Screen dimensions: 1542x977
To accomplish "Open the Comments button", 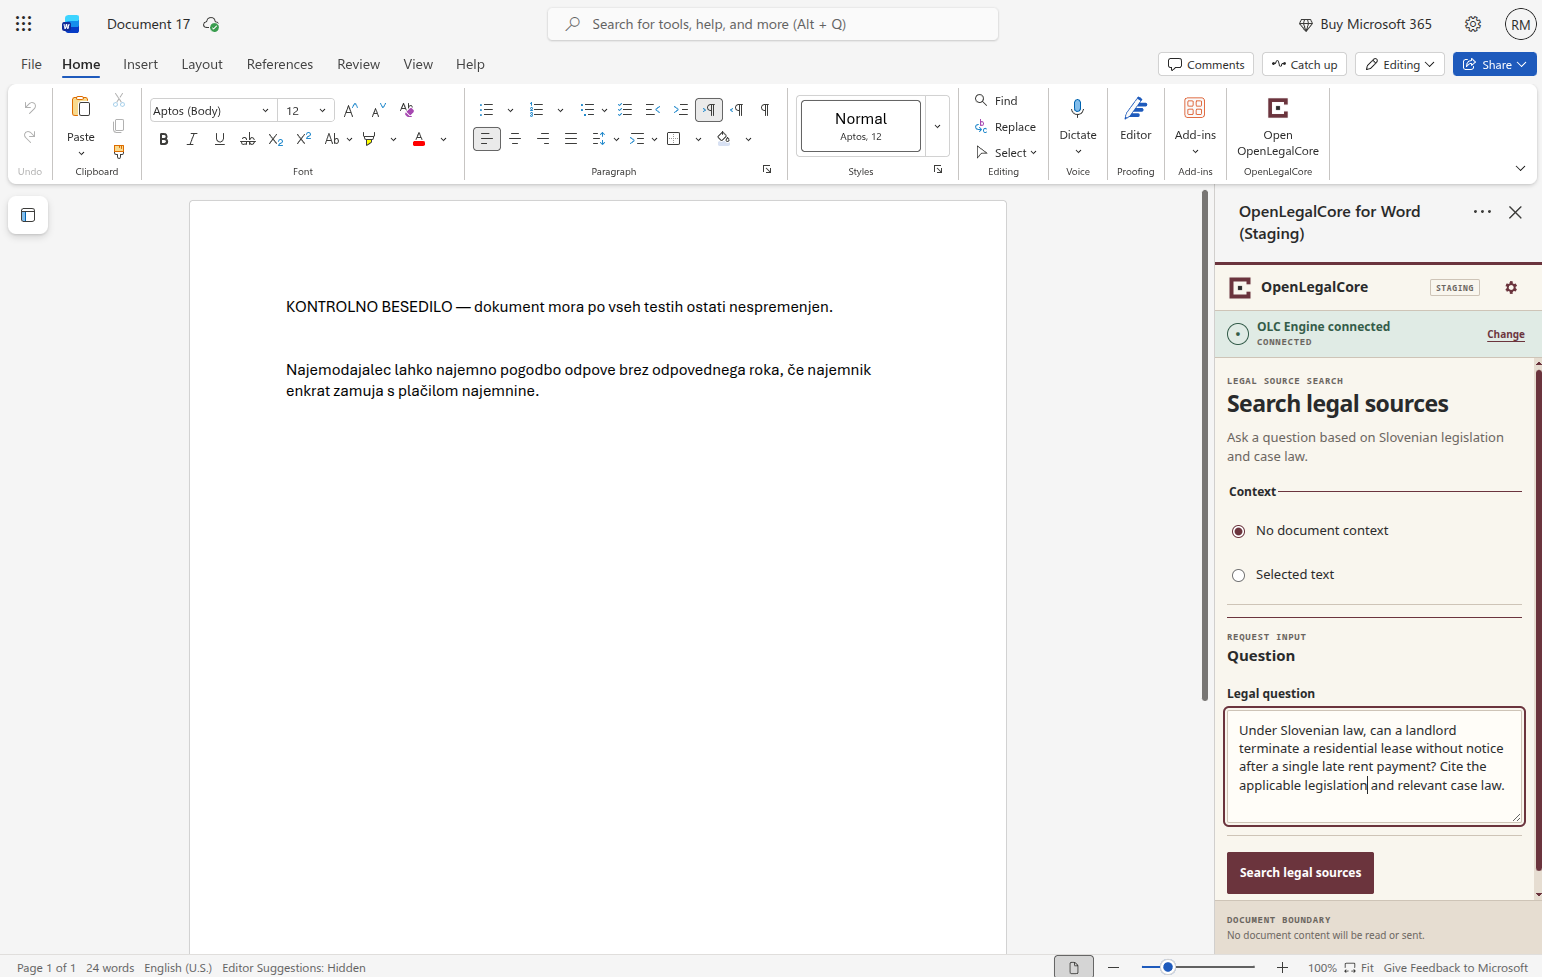I will pos(1206,64).
